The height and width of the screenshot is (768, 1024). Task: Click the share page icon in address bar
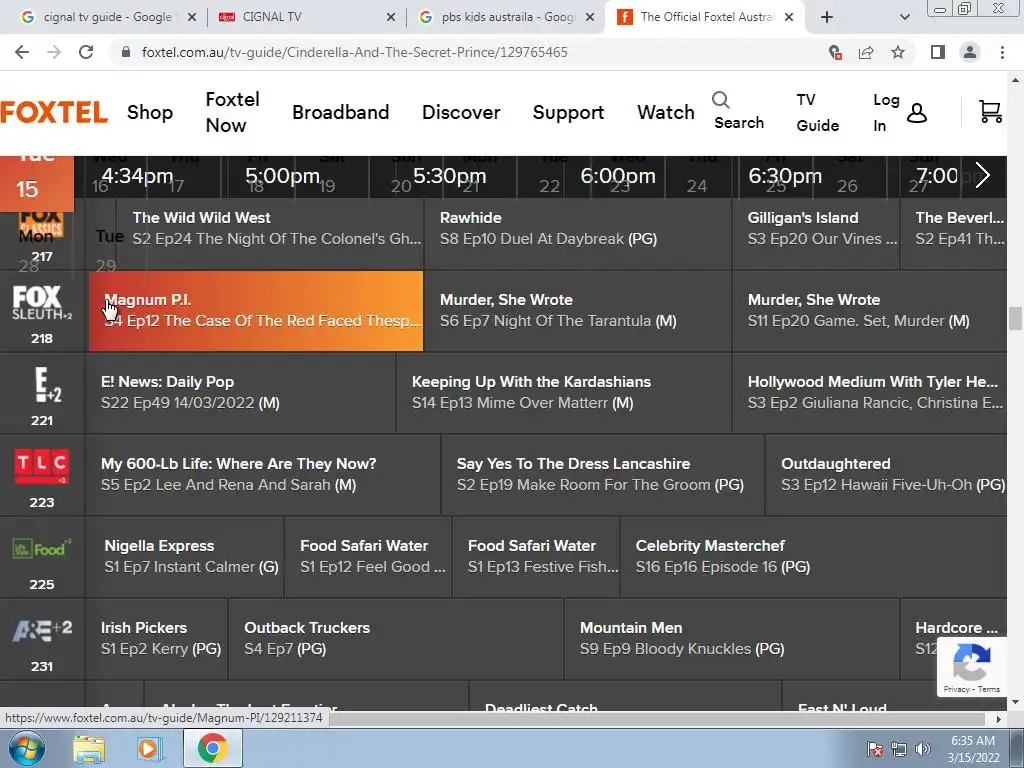(866, 52)
